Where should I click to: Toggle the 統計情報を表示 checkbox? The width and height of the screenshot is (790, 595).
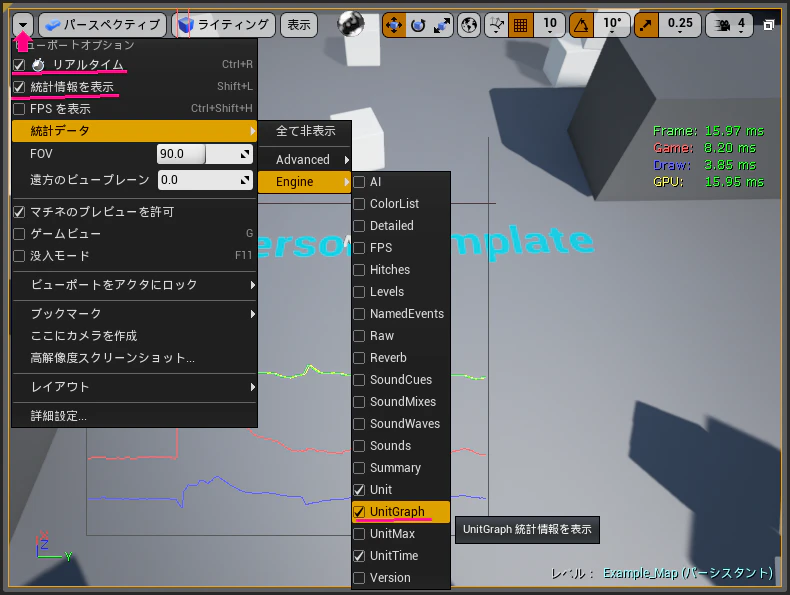[19, 87]
